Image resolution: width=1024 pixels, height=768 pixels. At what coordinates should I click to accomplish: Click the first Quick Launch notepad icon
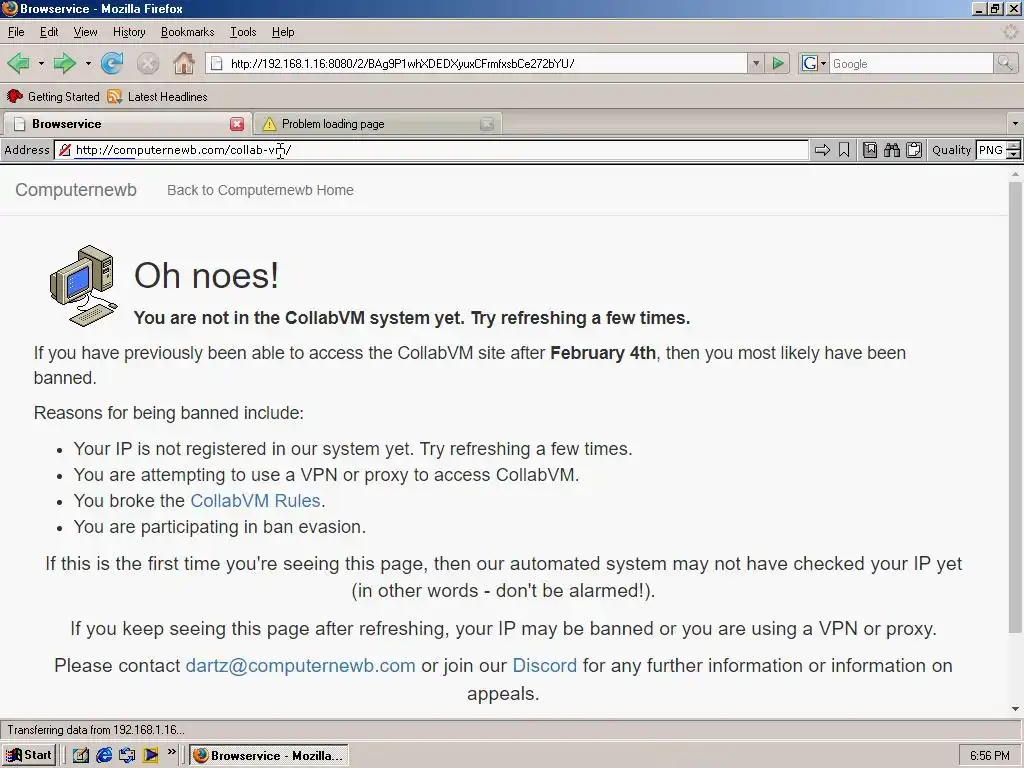click(81, 755)
